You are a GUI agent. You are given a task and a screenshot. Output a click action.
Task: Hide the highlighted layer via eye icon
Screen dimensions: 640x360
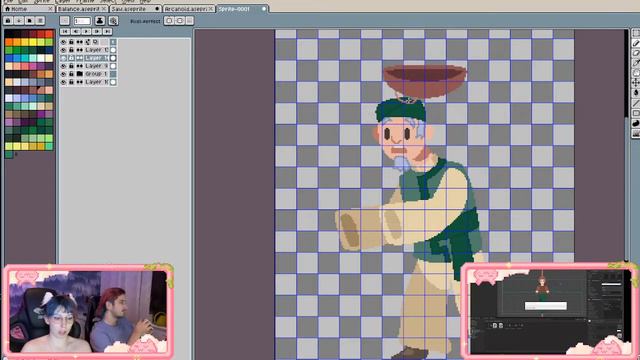pos(63,58)
